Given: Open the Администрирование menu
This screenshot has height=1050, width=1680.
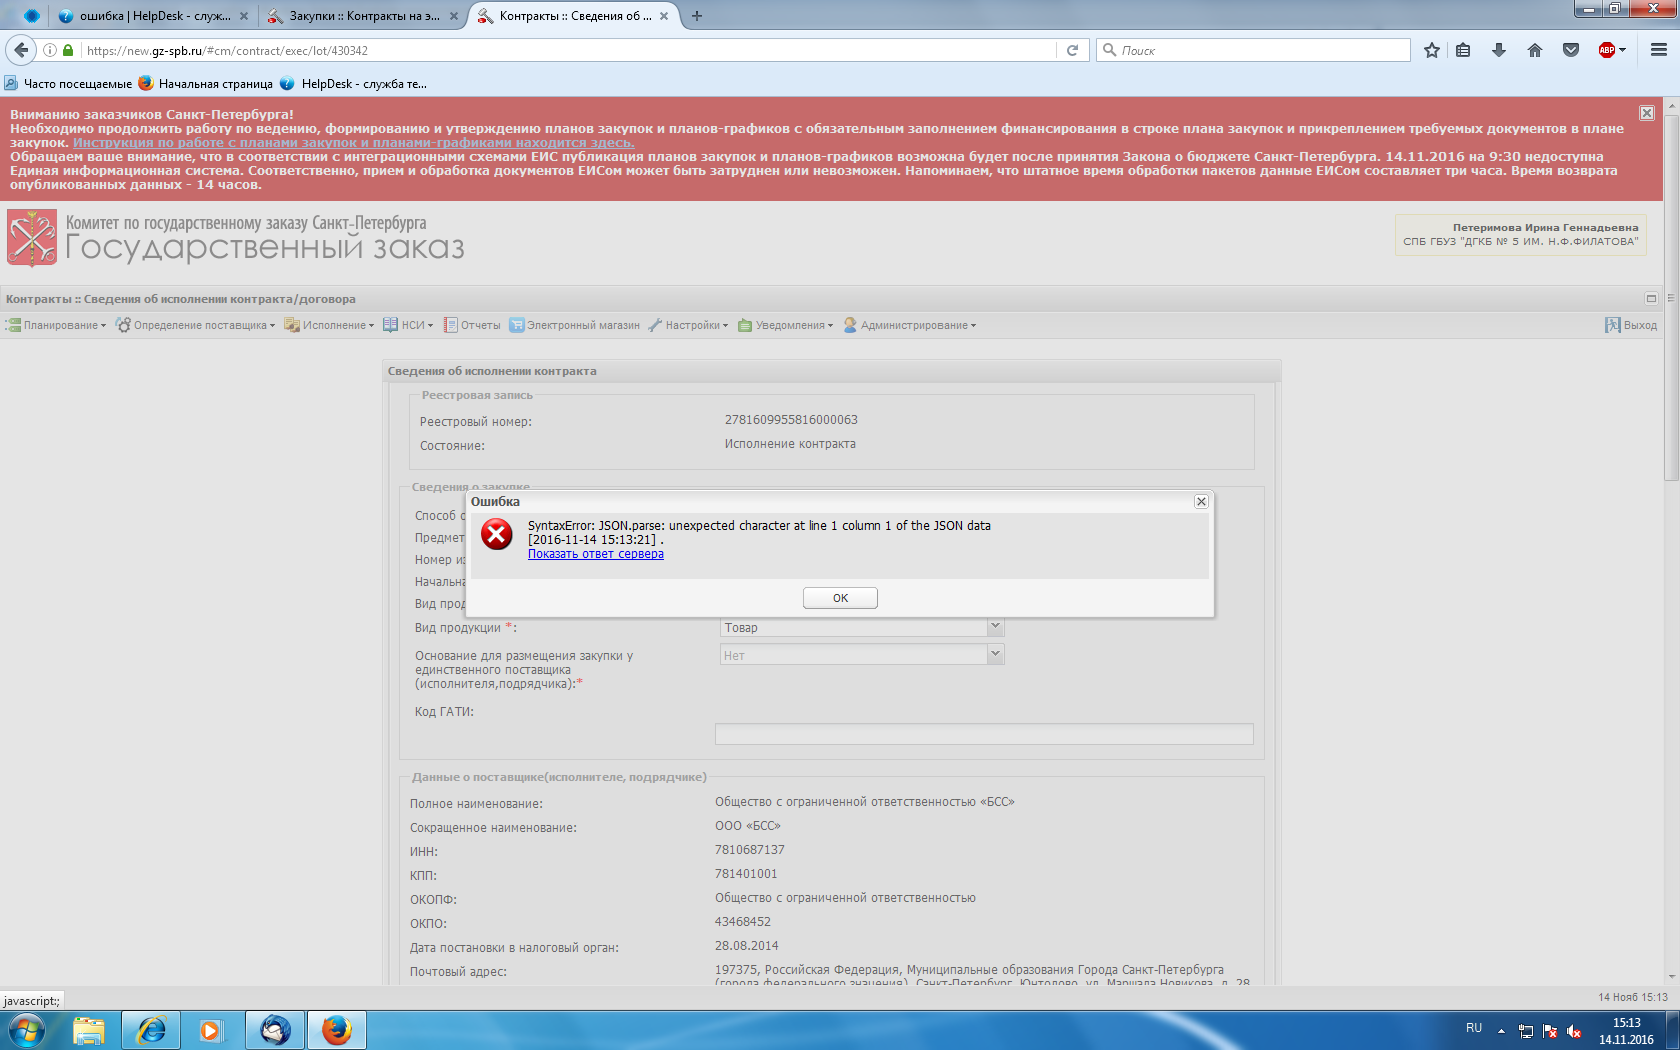Looking at the screenshot, I should coord(909,325).
